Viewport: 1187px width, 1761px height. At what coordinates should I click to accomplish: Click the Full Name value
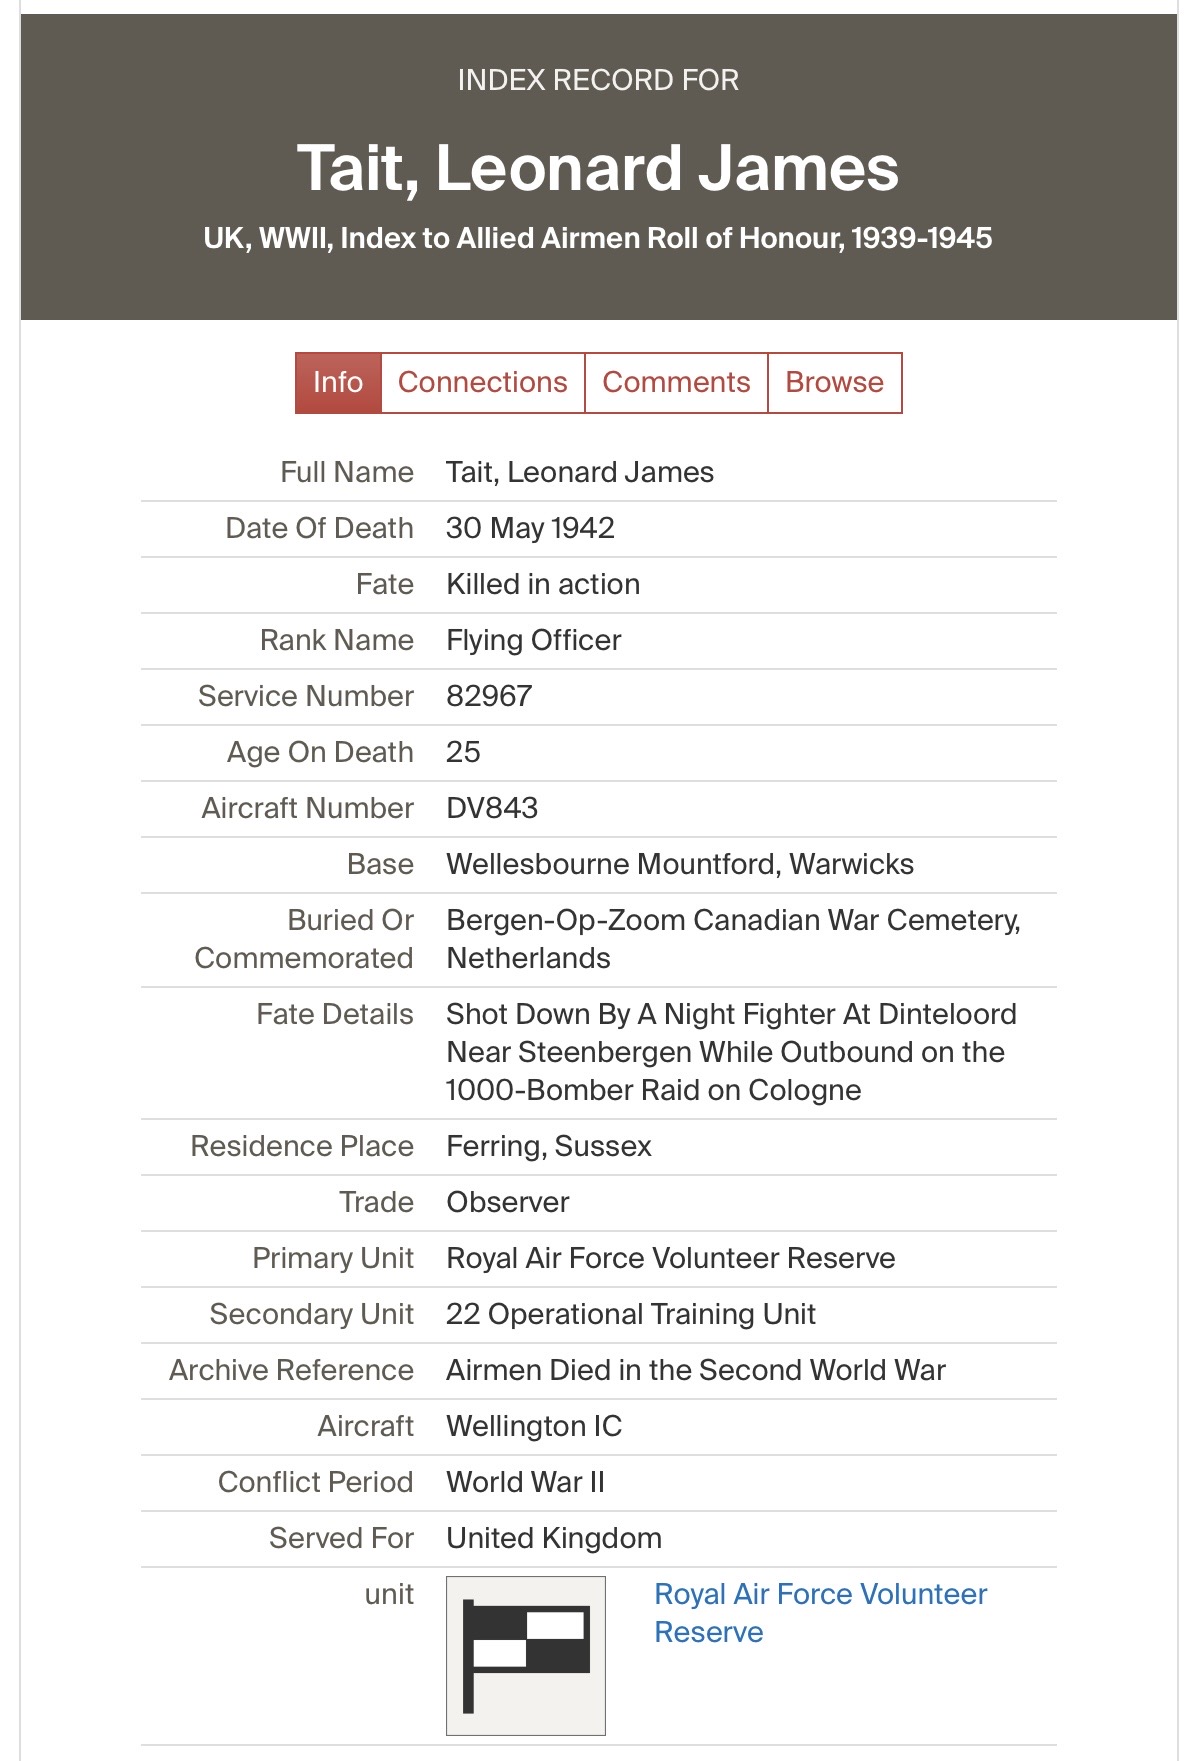(580, 472)
